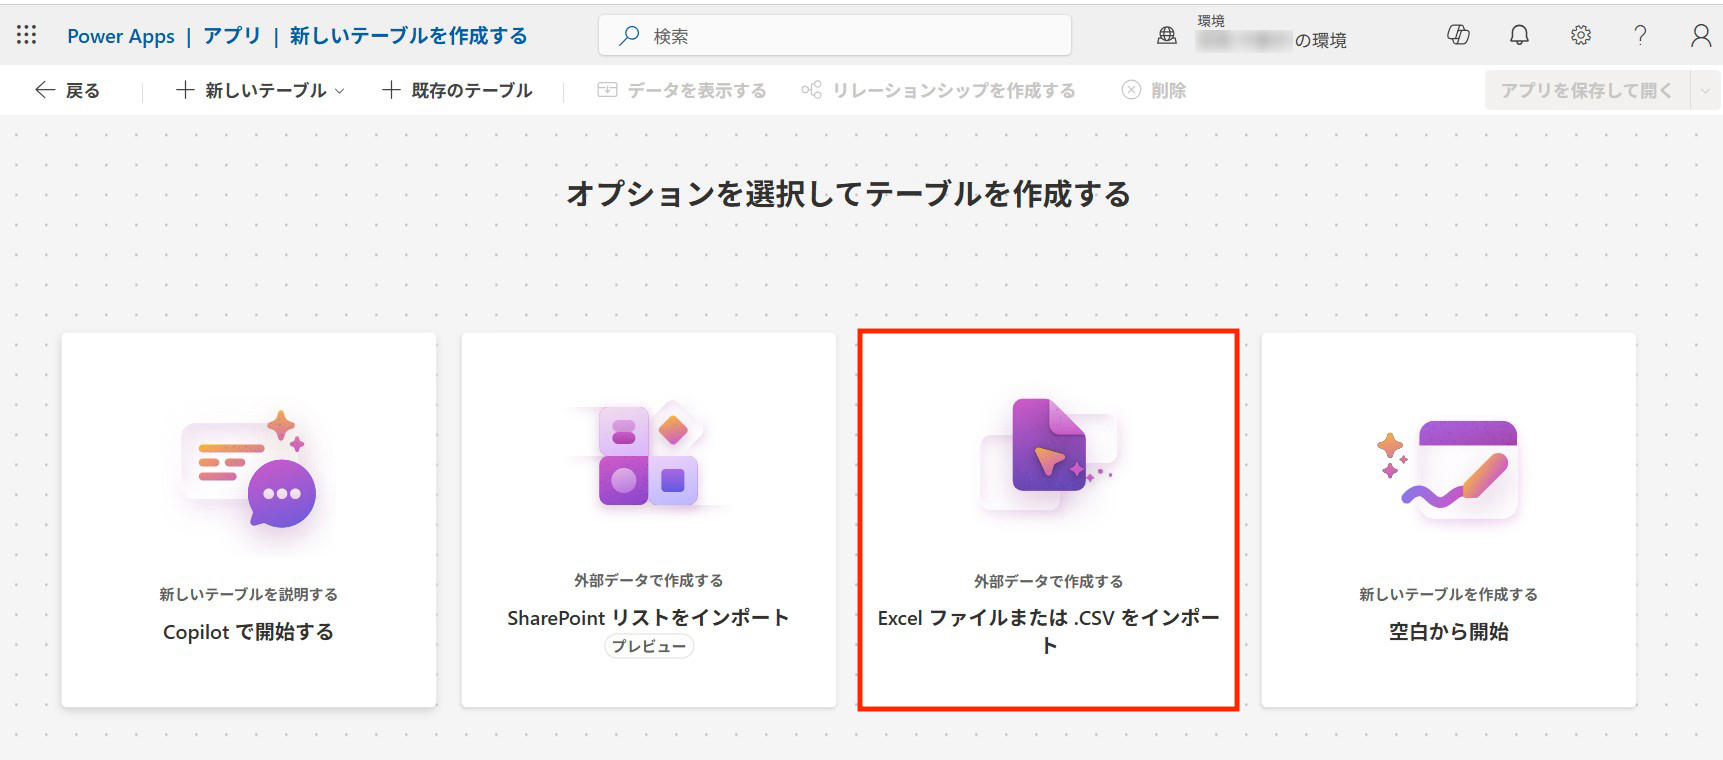Click the 削除 circle-x icon
The image size is (1723, 760).
[1131, 90]
